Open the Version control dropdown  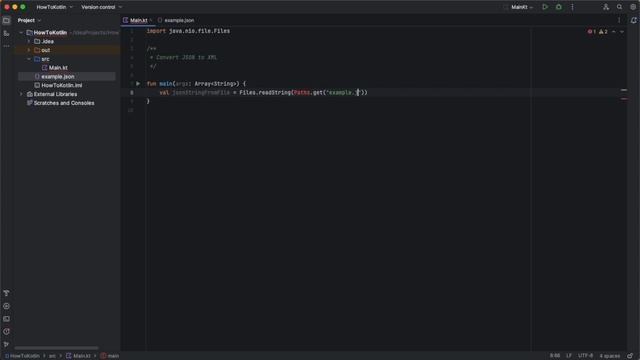(101, 7)
